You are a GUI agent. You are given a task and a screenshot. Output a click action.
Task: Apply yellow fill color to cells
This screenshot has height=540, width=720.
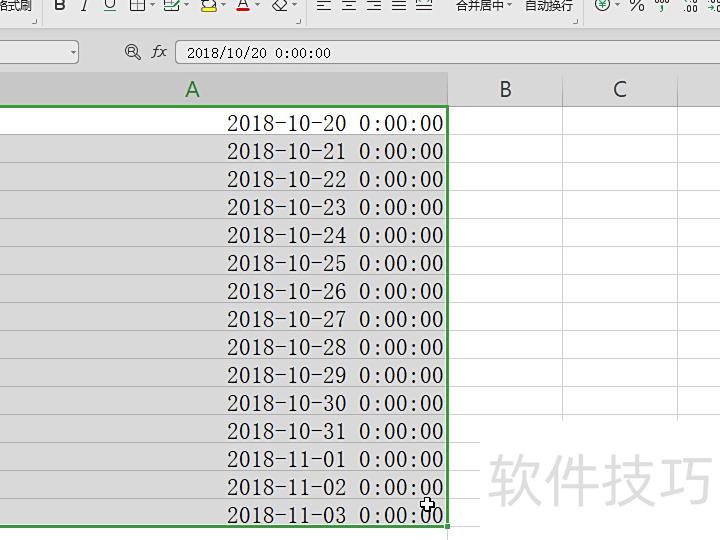(x=208, y=6)
